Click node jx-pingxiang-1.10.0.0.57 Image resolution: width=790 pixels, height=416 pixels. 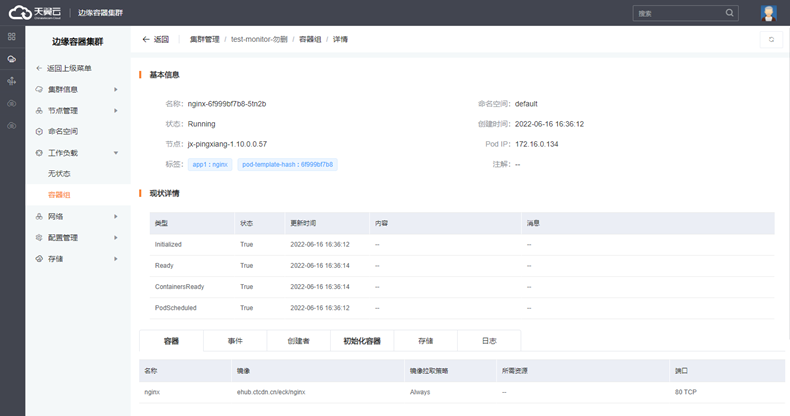[x=227, y=144]
